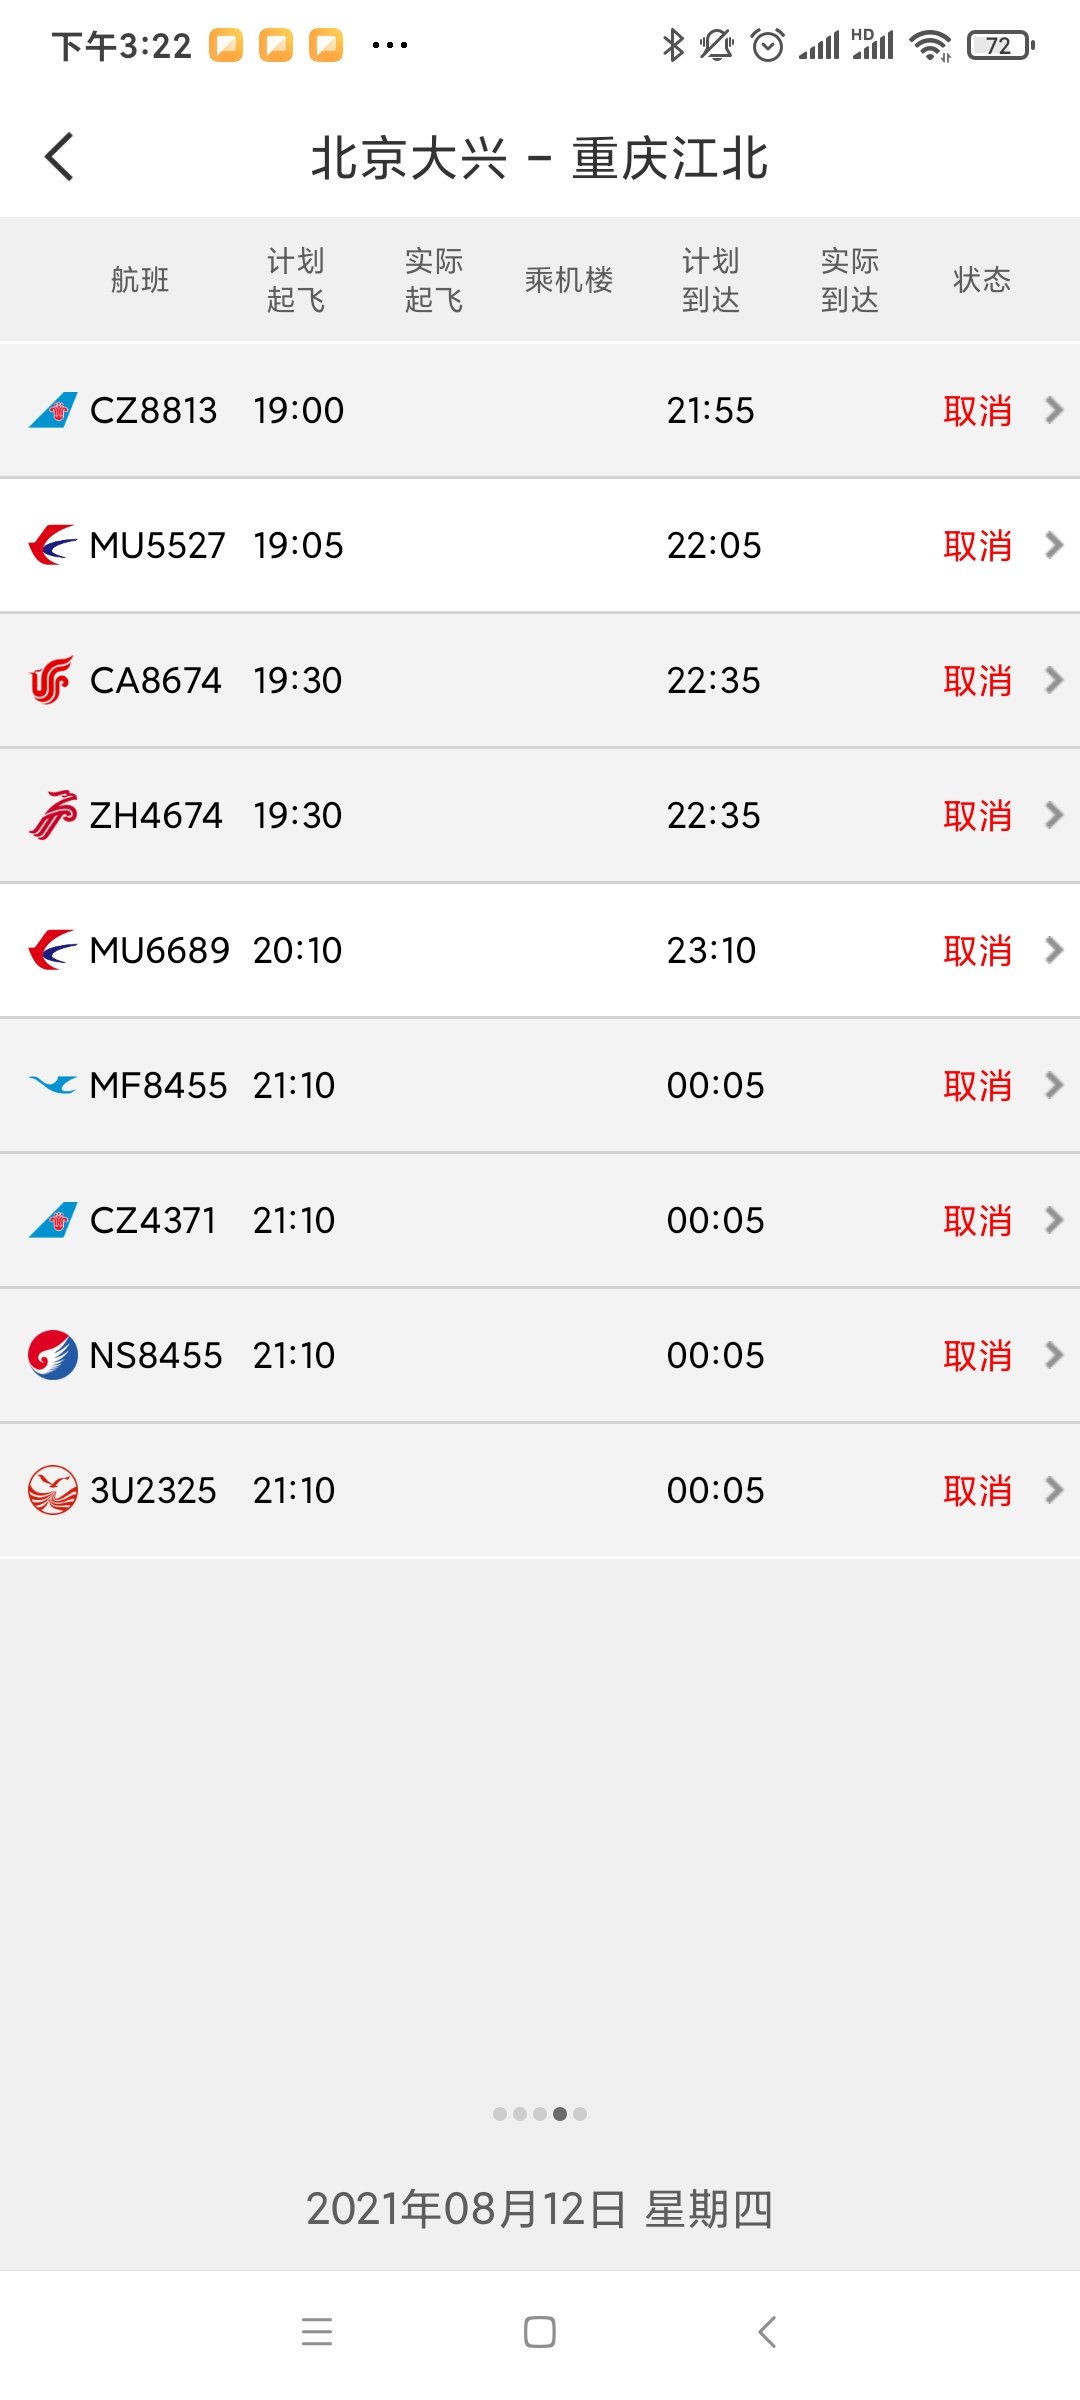1080x2400 pixels.
Task: Open Android recent apps menu button
Action: tap(317, 2332)
